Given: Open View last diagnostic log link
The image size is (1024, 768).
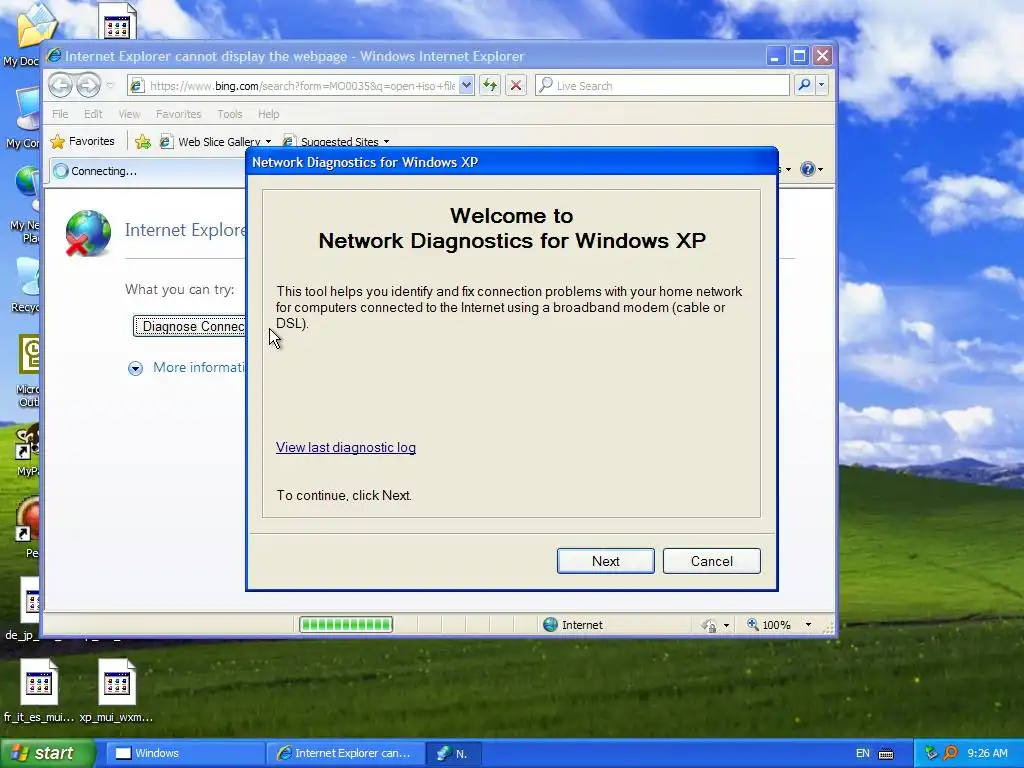Looking at the screenshot, I should 345,447.
